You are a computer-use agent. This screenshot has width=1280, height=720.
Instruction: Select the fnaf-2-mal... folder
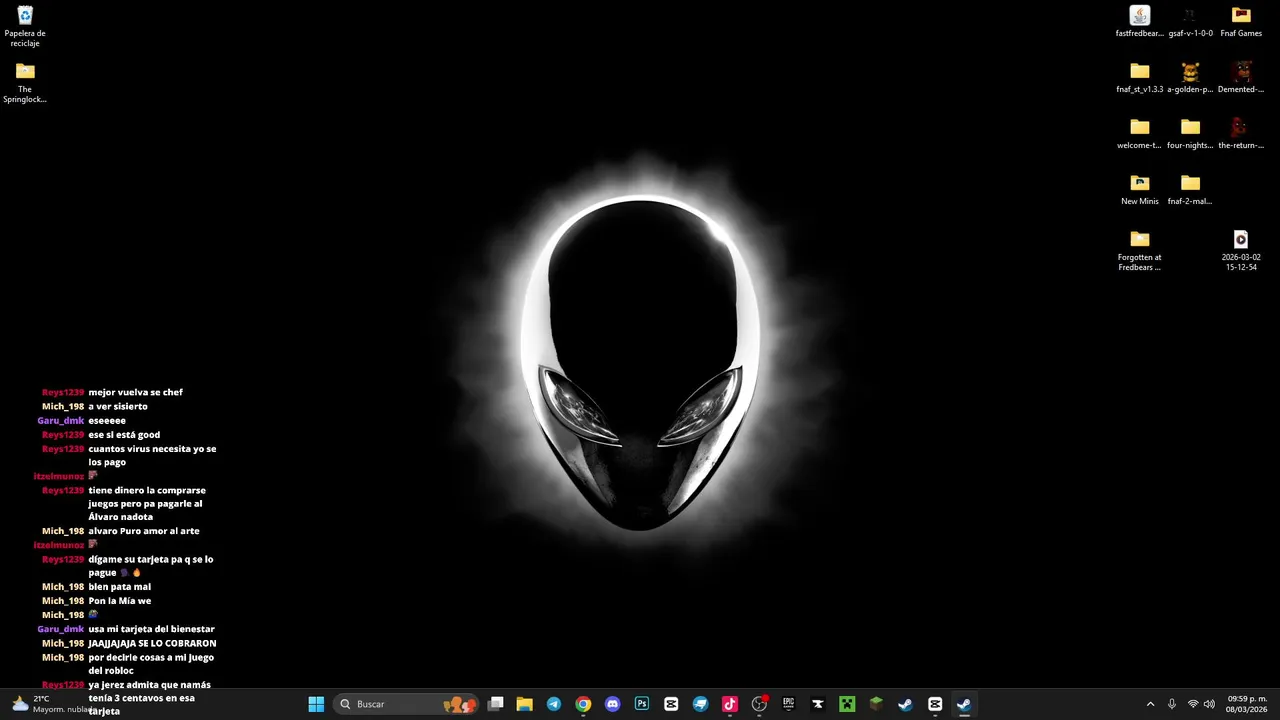(x=1190, y=190)
